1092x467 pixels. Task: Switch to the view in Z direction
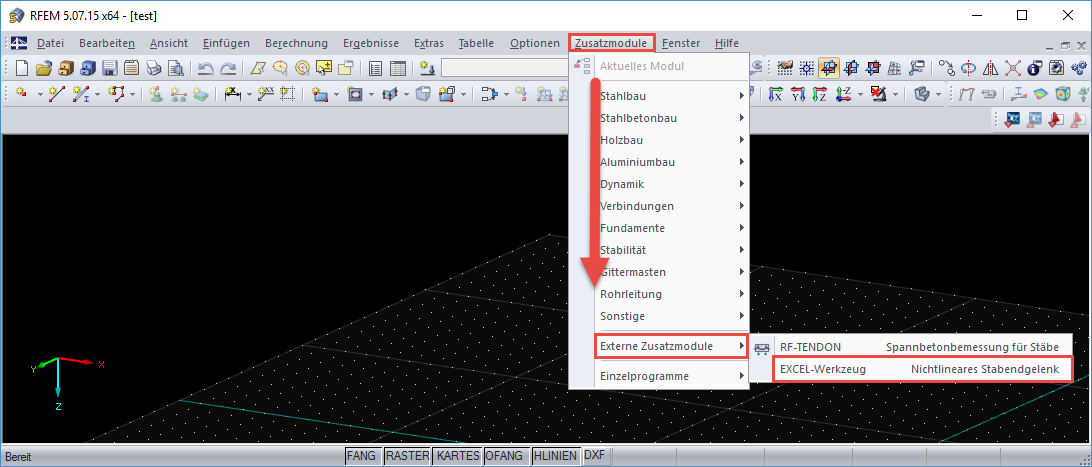click(x=820, y=94)
